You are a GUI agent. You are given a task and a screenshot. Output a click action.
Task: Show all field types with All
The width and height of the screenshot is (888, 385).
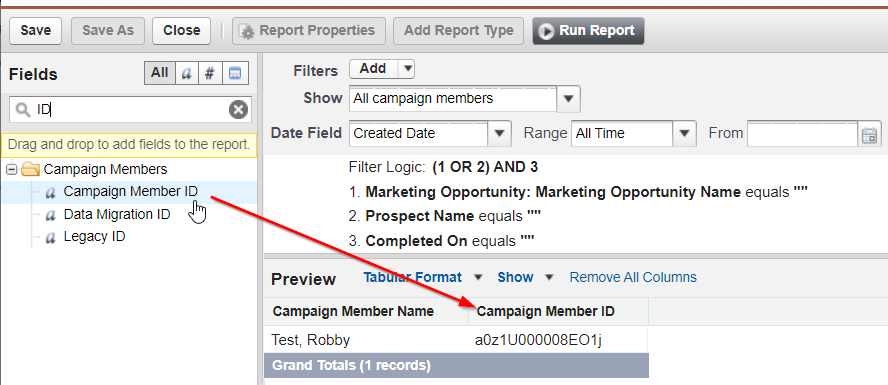tap(160, 73)
